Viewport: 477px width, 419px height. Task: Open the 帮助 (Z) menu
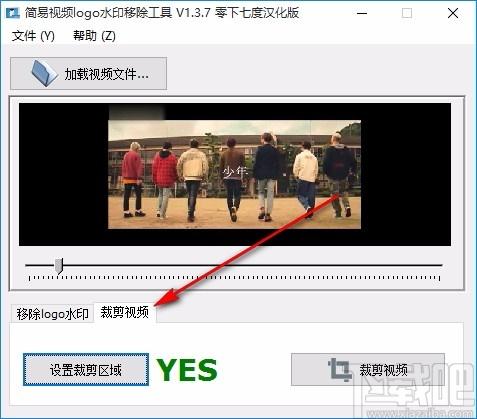click(x=94, y=36)
